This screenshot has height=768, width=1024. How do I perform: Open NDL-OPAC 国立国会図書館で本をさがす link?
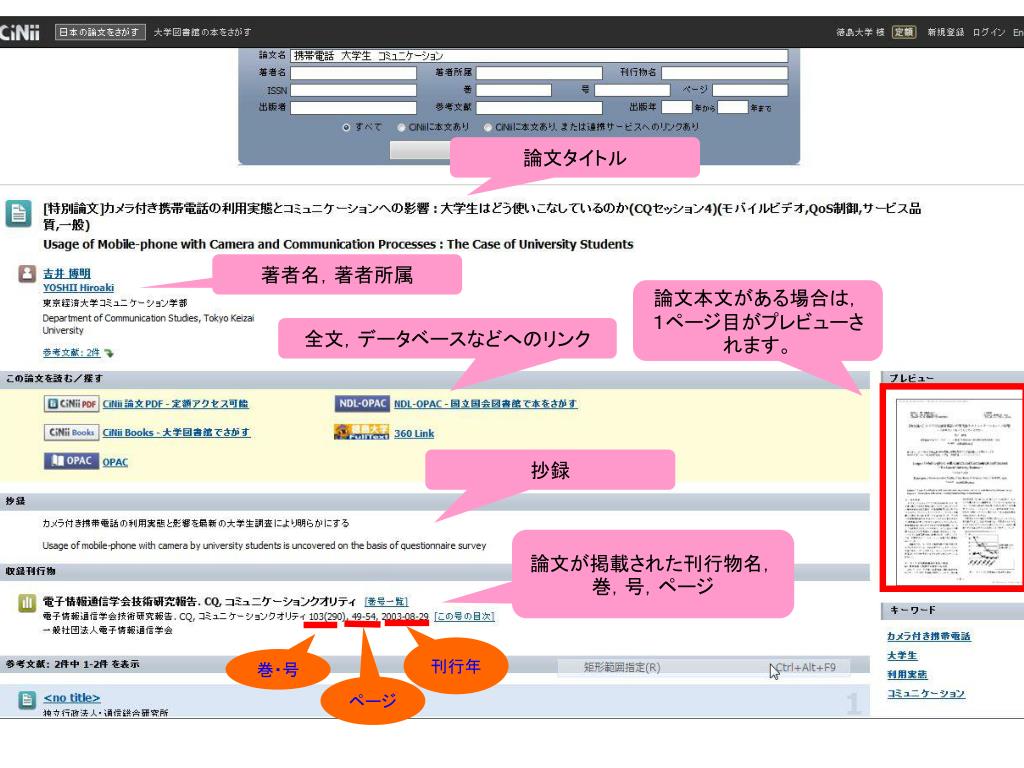click(485, 404)
